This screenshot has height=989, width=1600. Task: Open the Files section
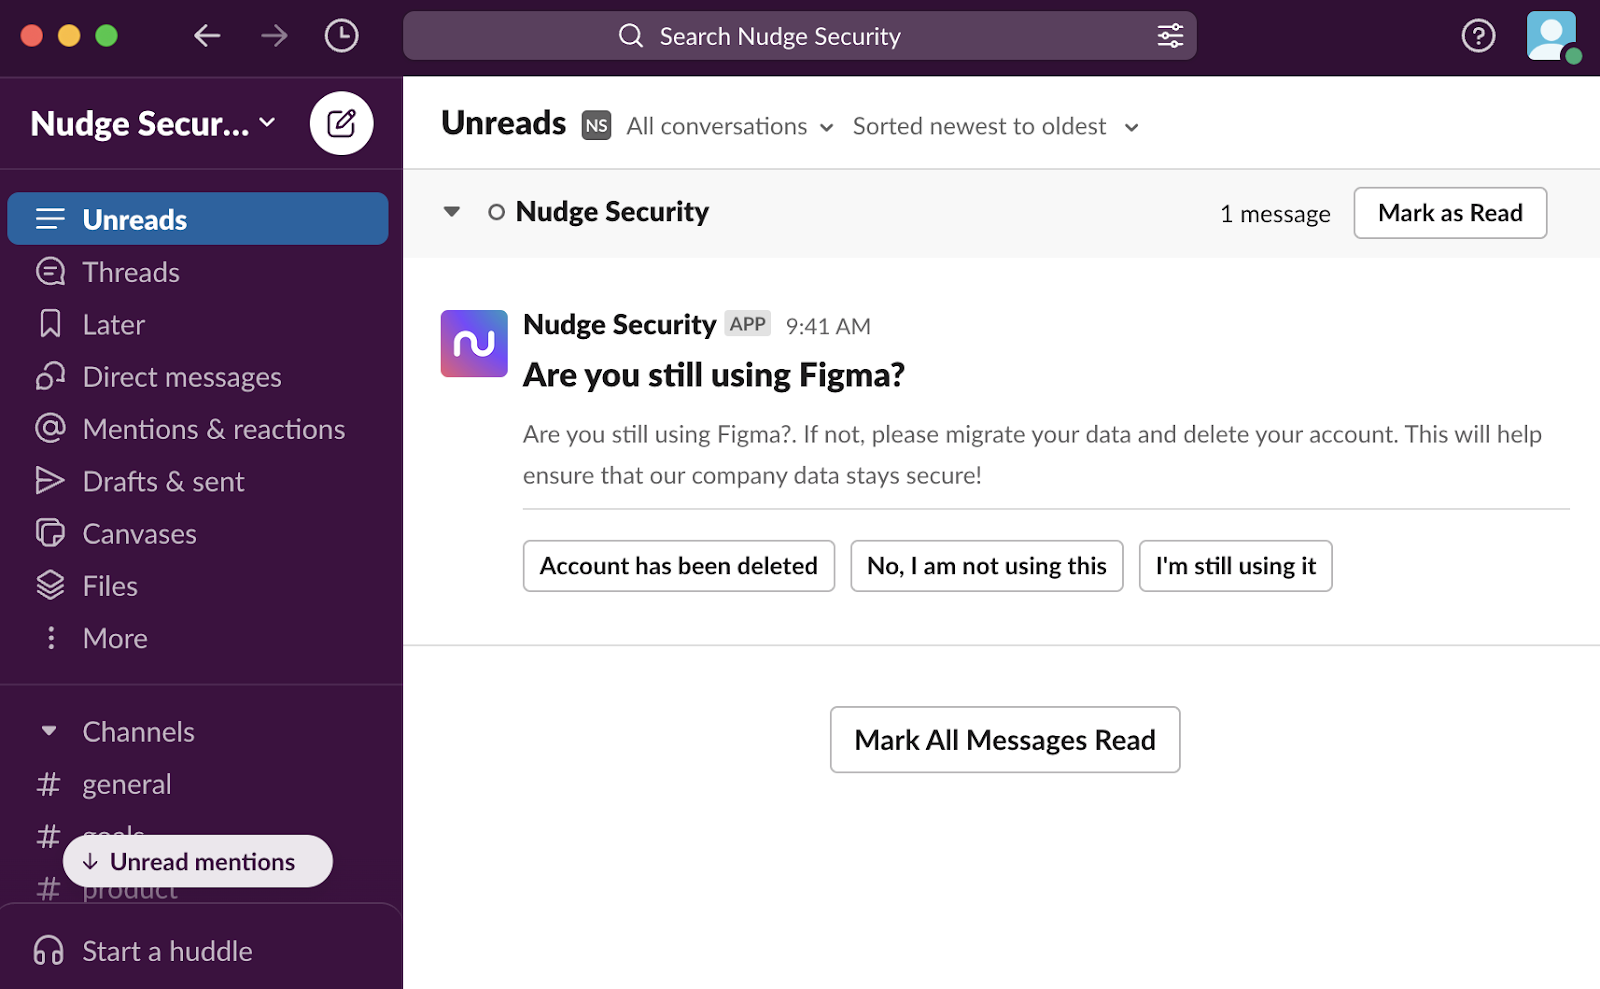click(x=108, y=585)
